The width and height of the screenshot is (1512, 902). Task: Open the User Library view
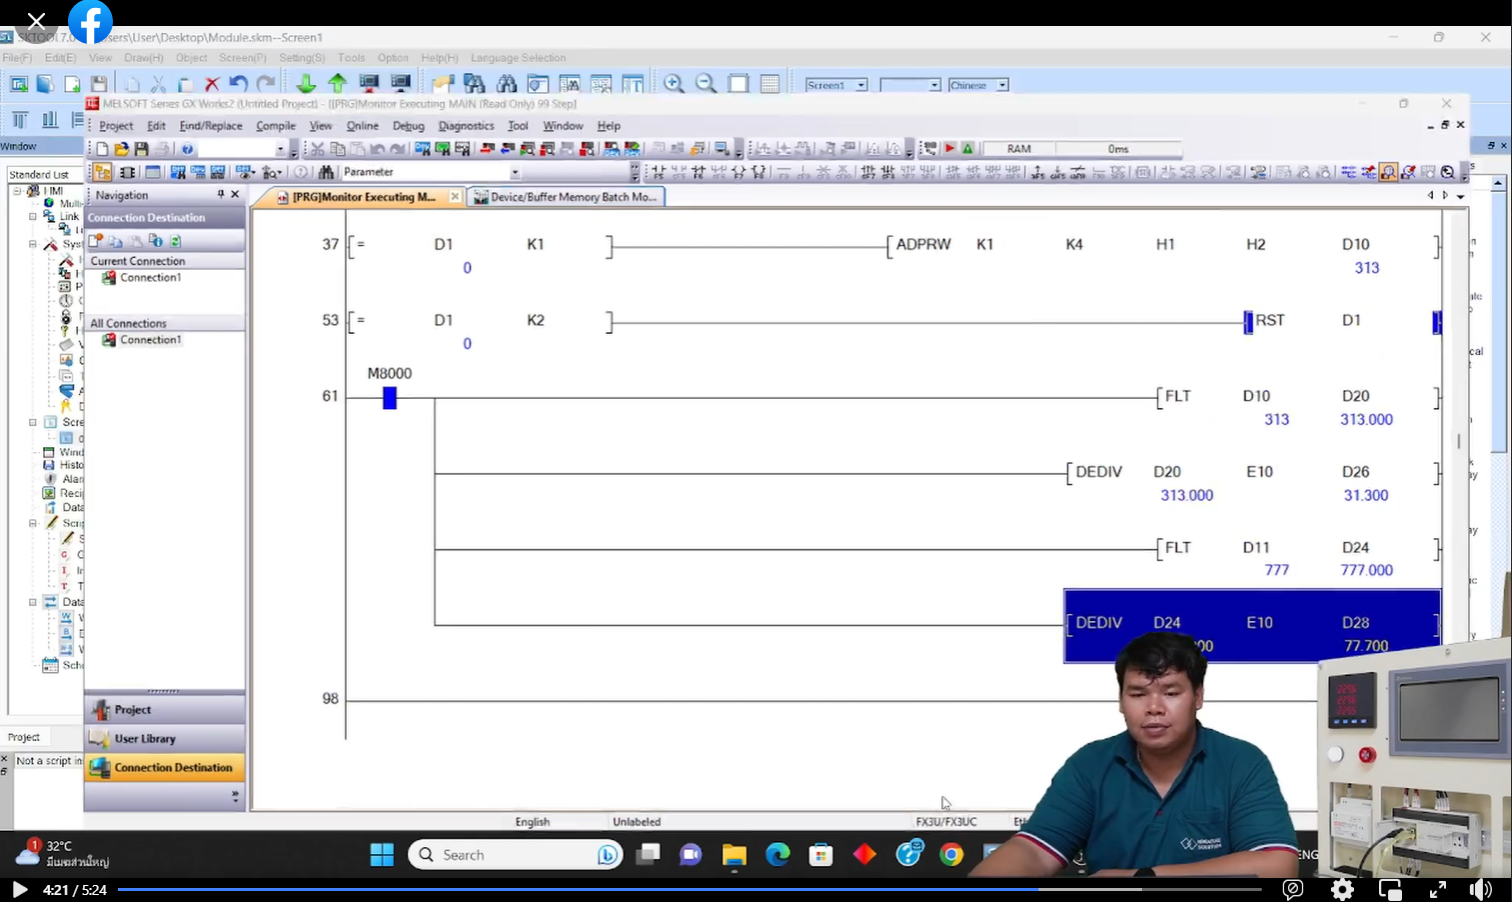164,739
